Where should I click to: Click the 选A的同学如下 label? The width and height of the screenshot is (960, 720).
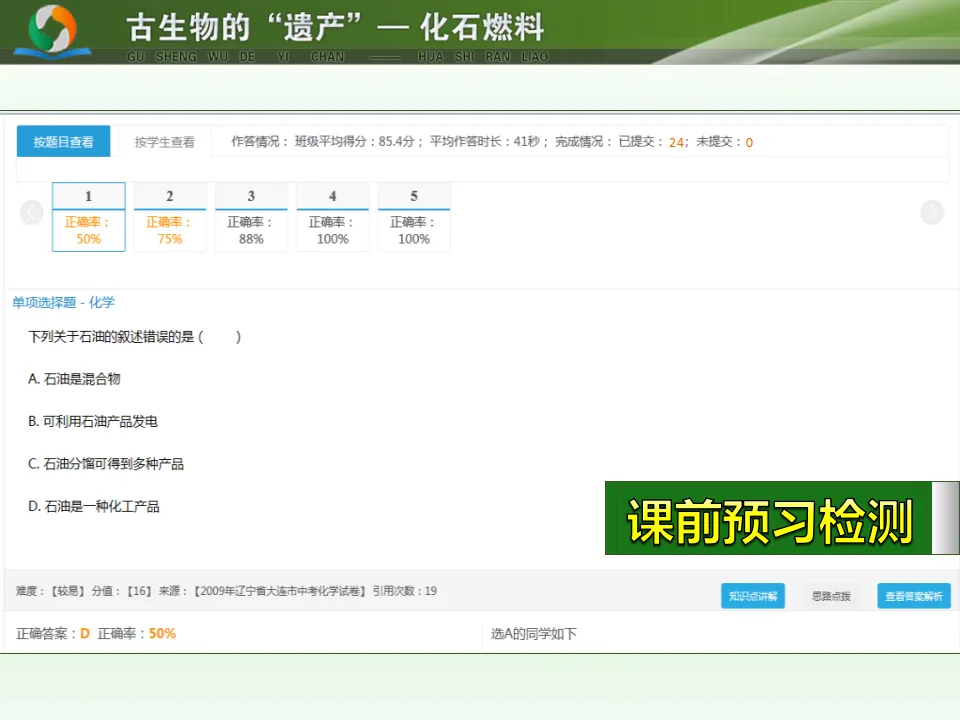click(x=534, y=634)
